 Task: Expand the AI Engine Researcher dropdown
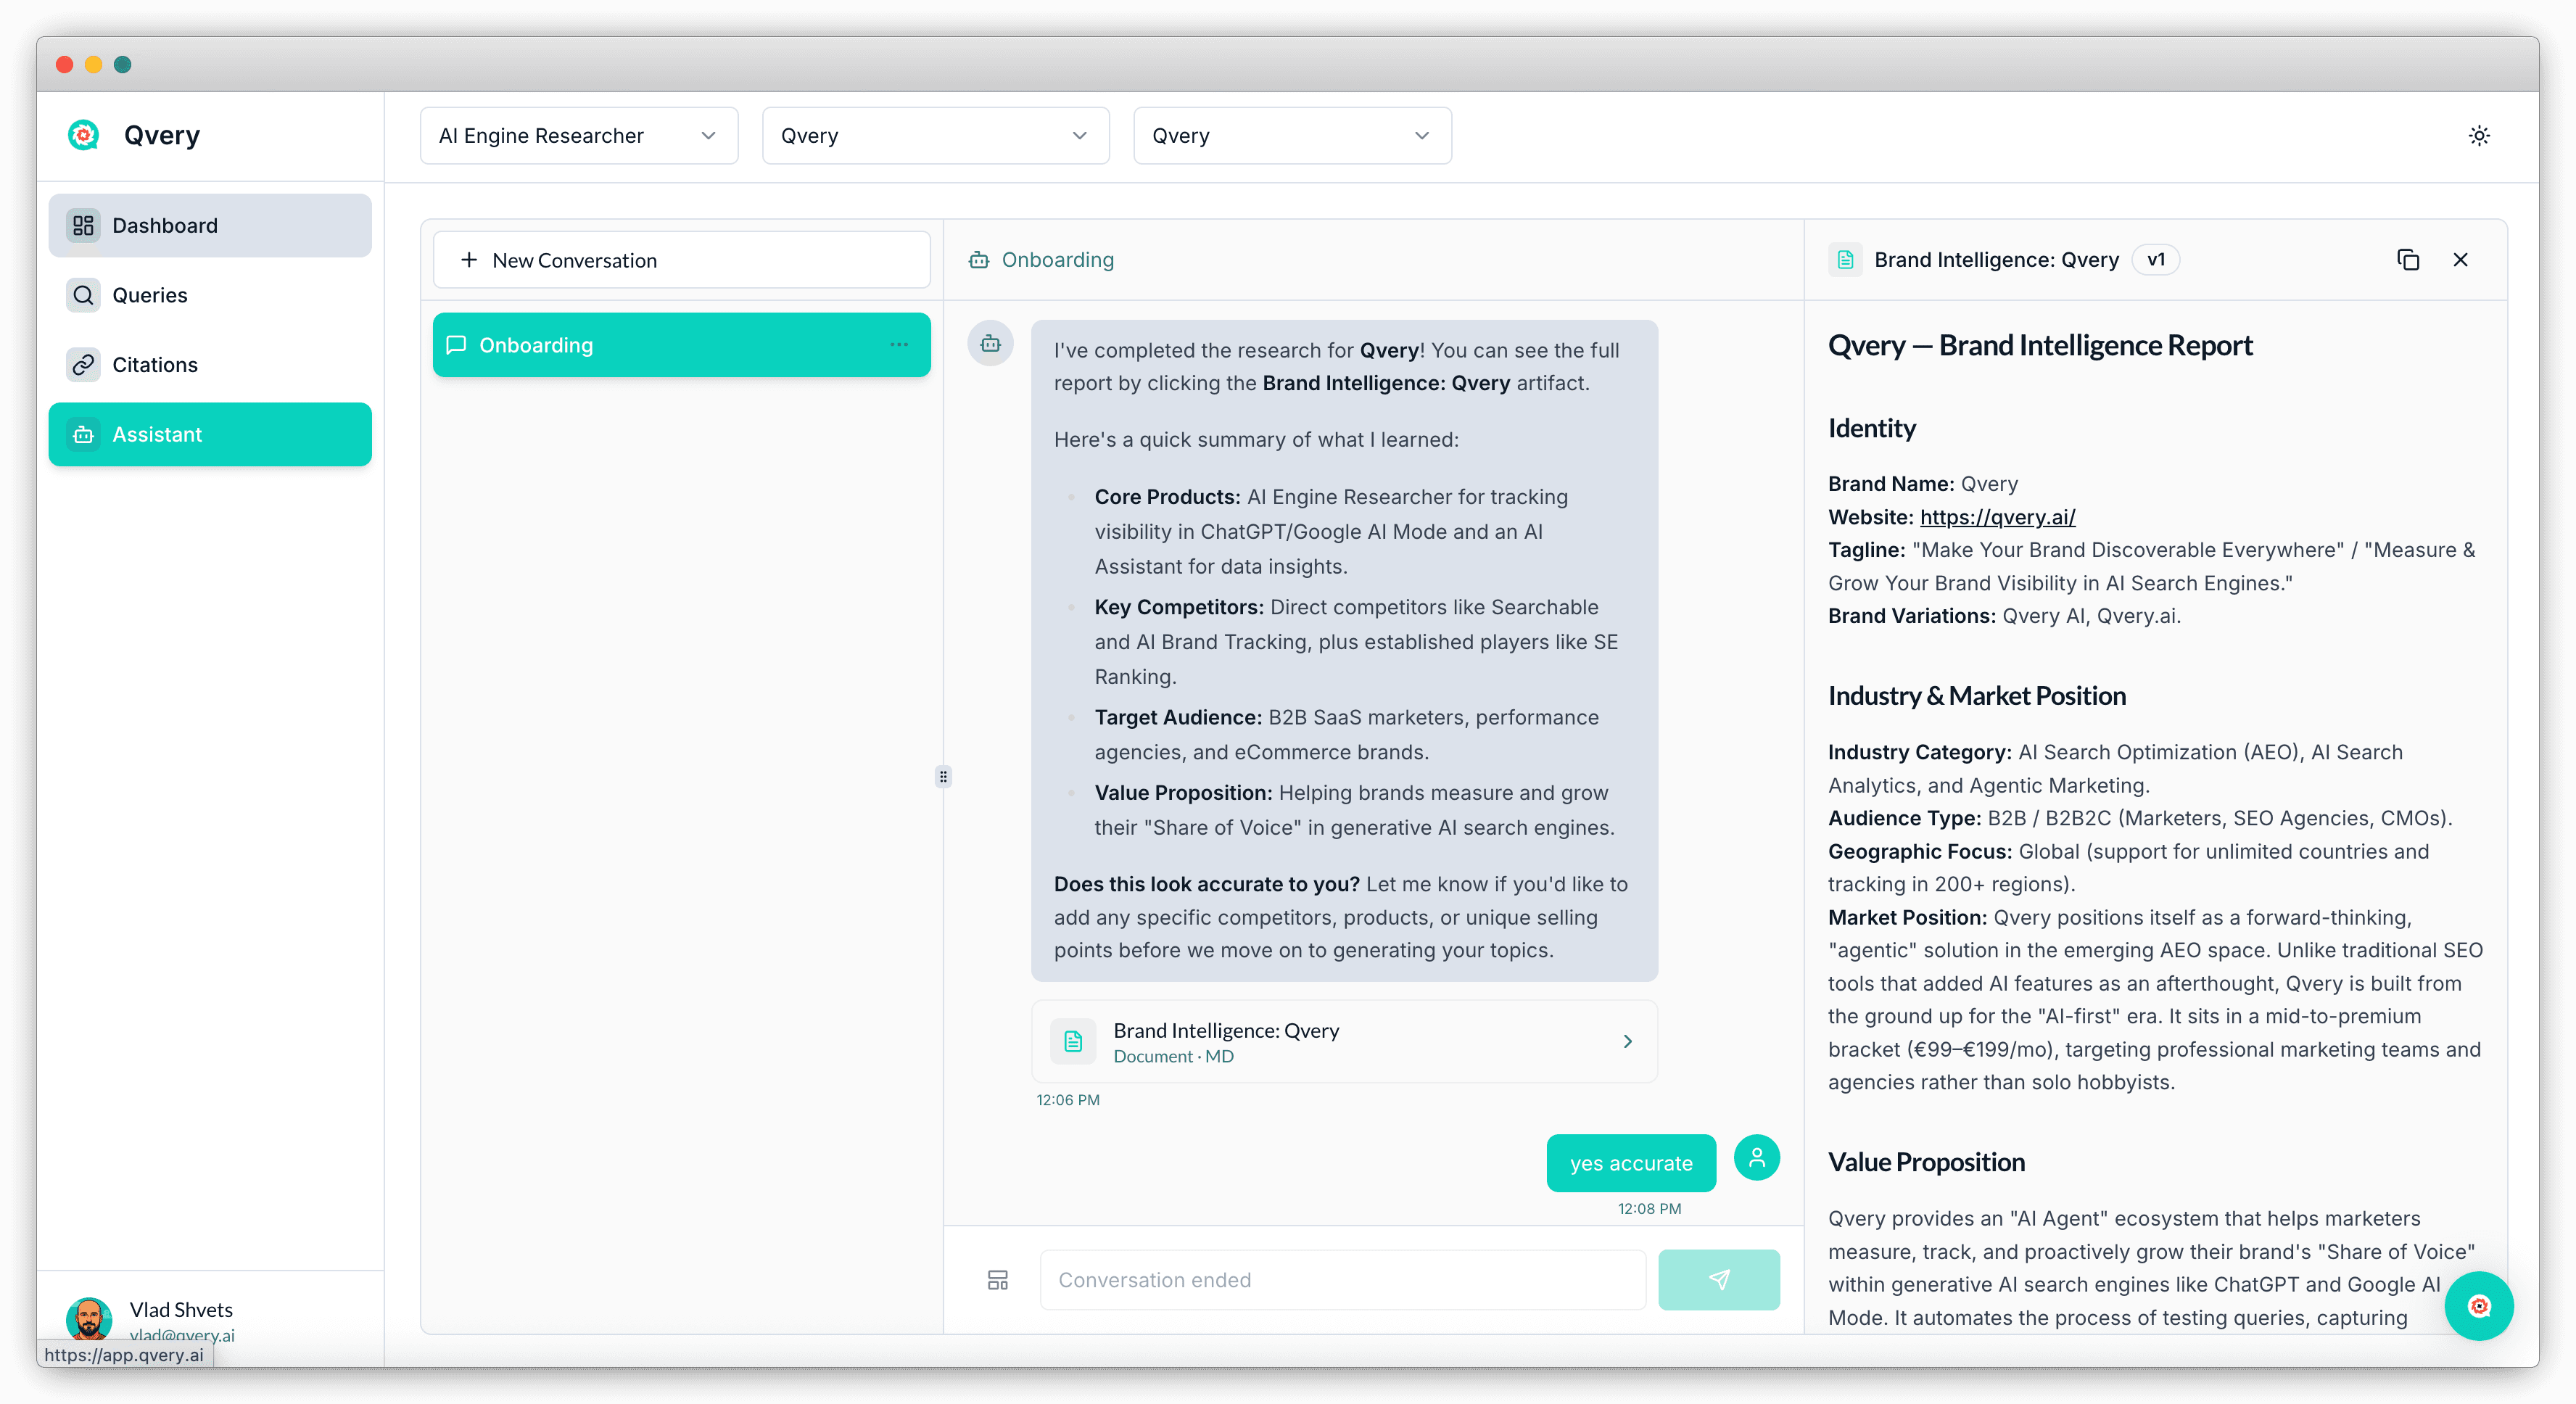pos(578,136)
